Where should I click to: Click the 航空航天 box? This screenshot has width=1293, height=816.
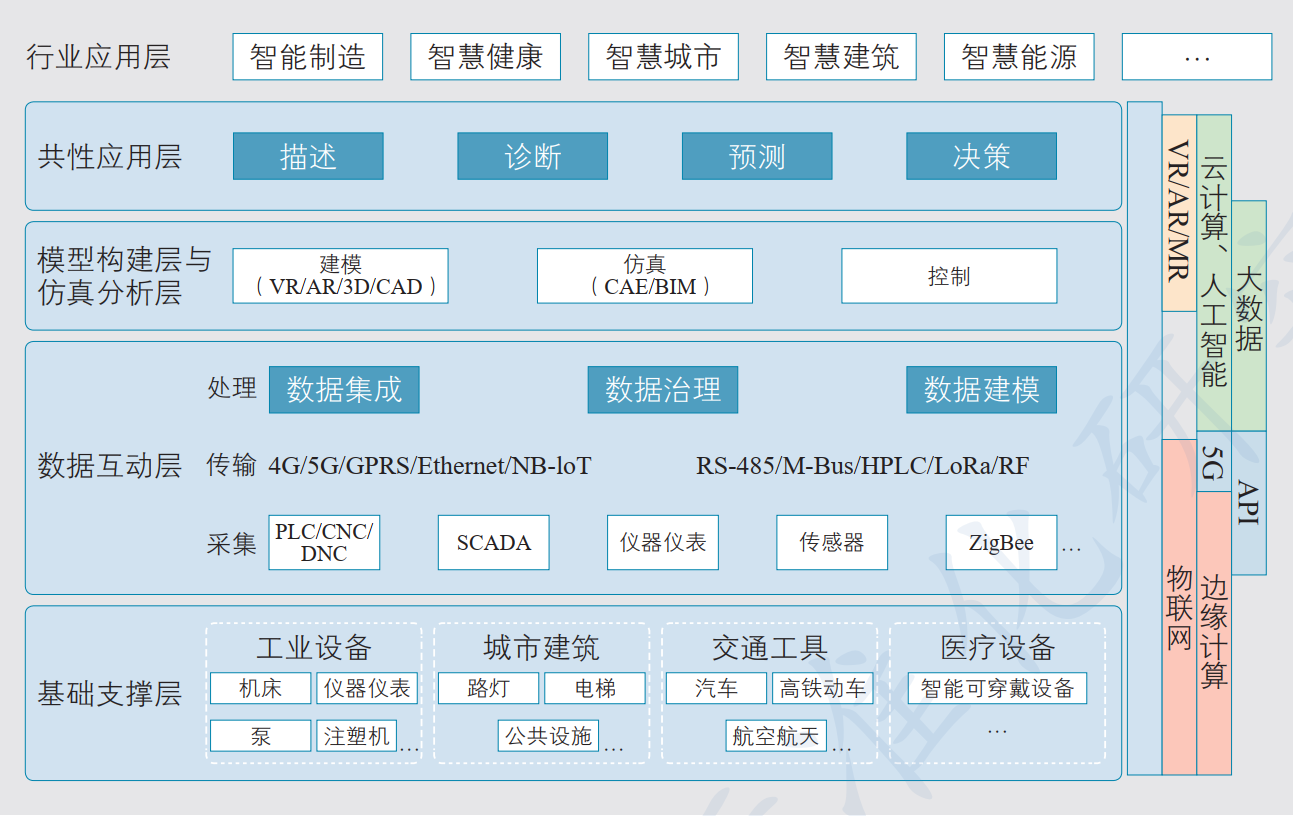point(776,736)
